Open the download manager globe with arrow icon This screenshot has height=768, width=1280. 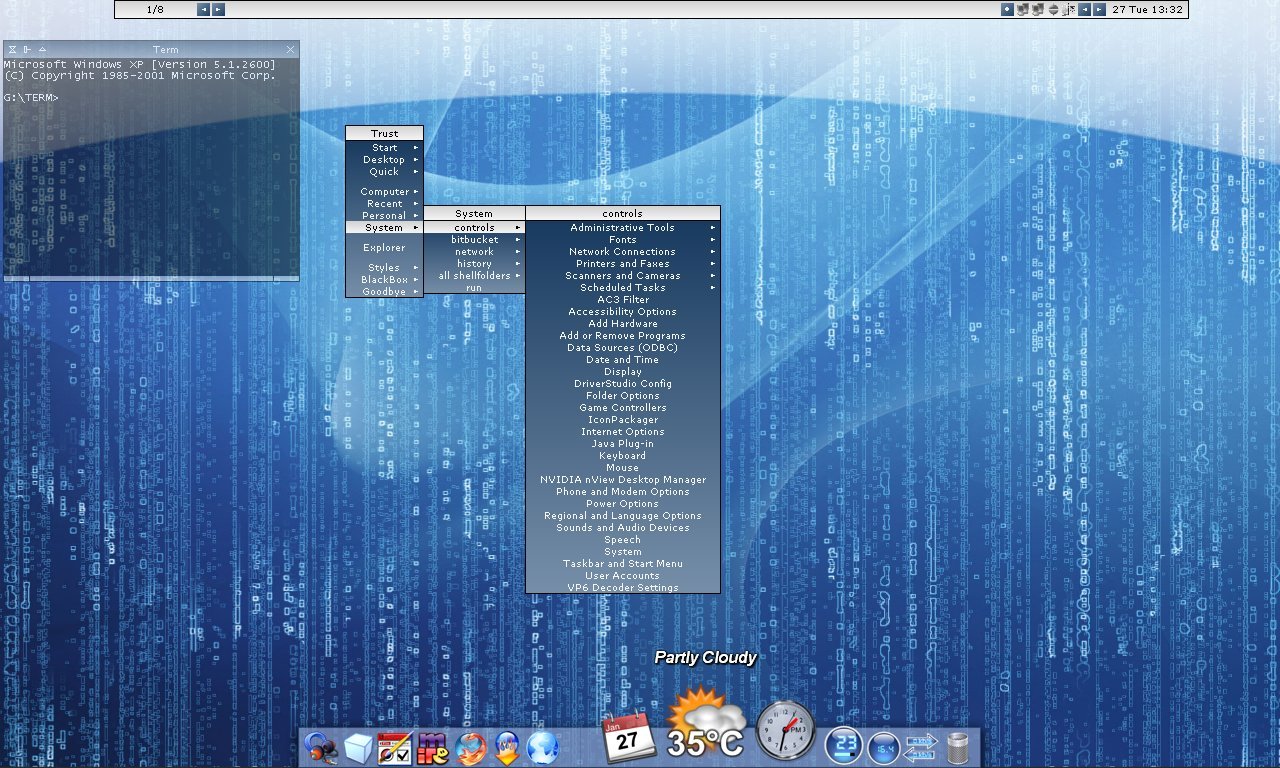coord(507,748)
